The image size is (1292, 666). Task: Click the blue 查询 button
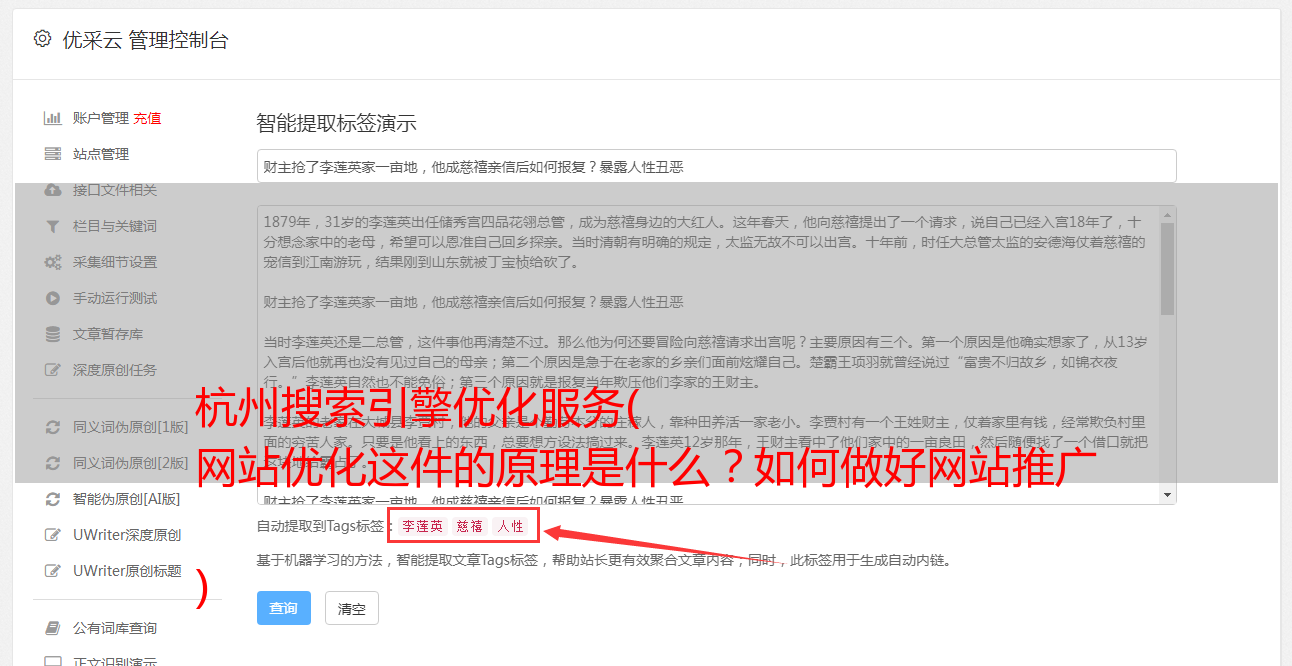tap(284, 608)
